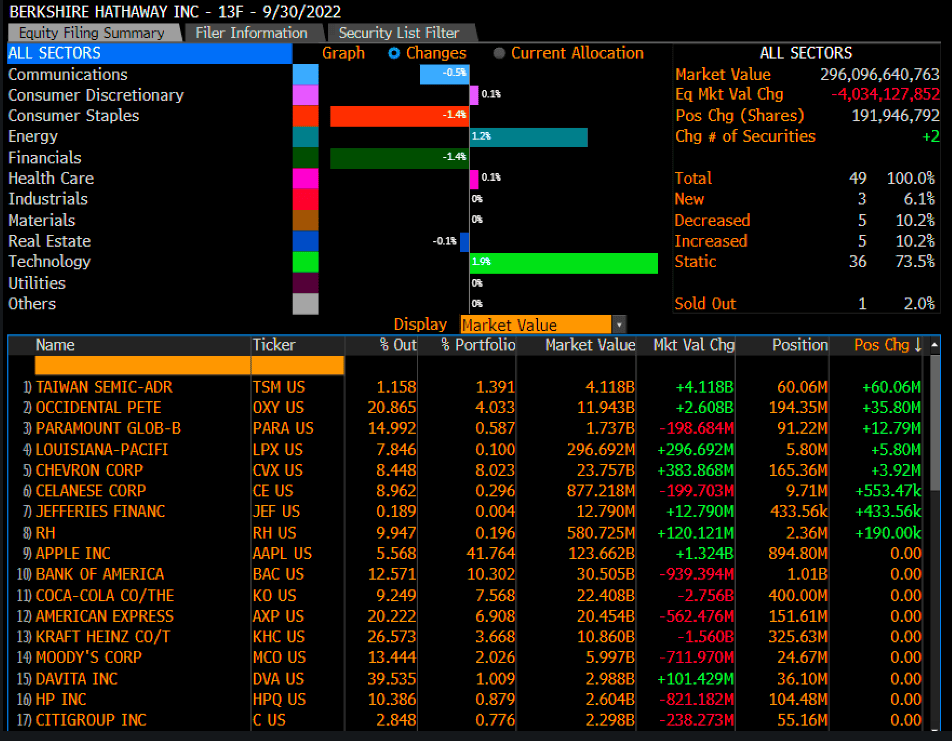Open the JEFFERIES FINANC holding
This screenshot has width=952, height=741.
(x=100, y=512)
